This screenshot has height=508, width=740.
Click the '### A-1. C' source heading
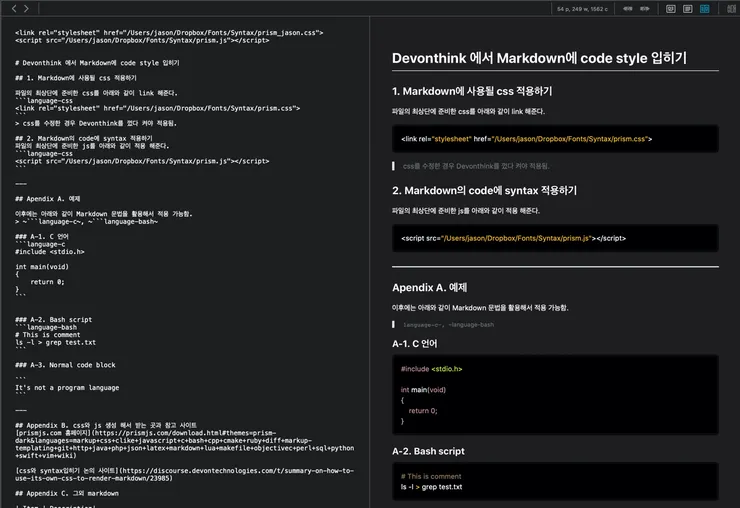tap(42, 237)
